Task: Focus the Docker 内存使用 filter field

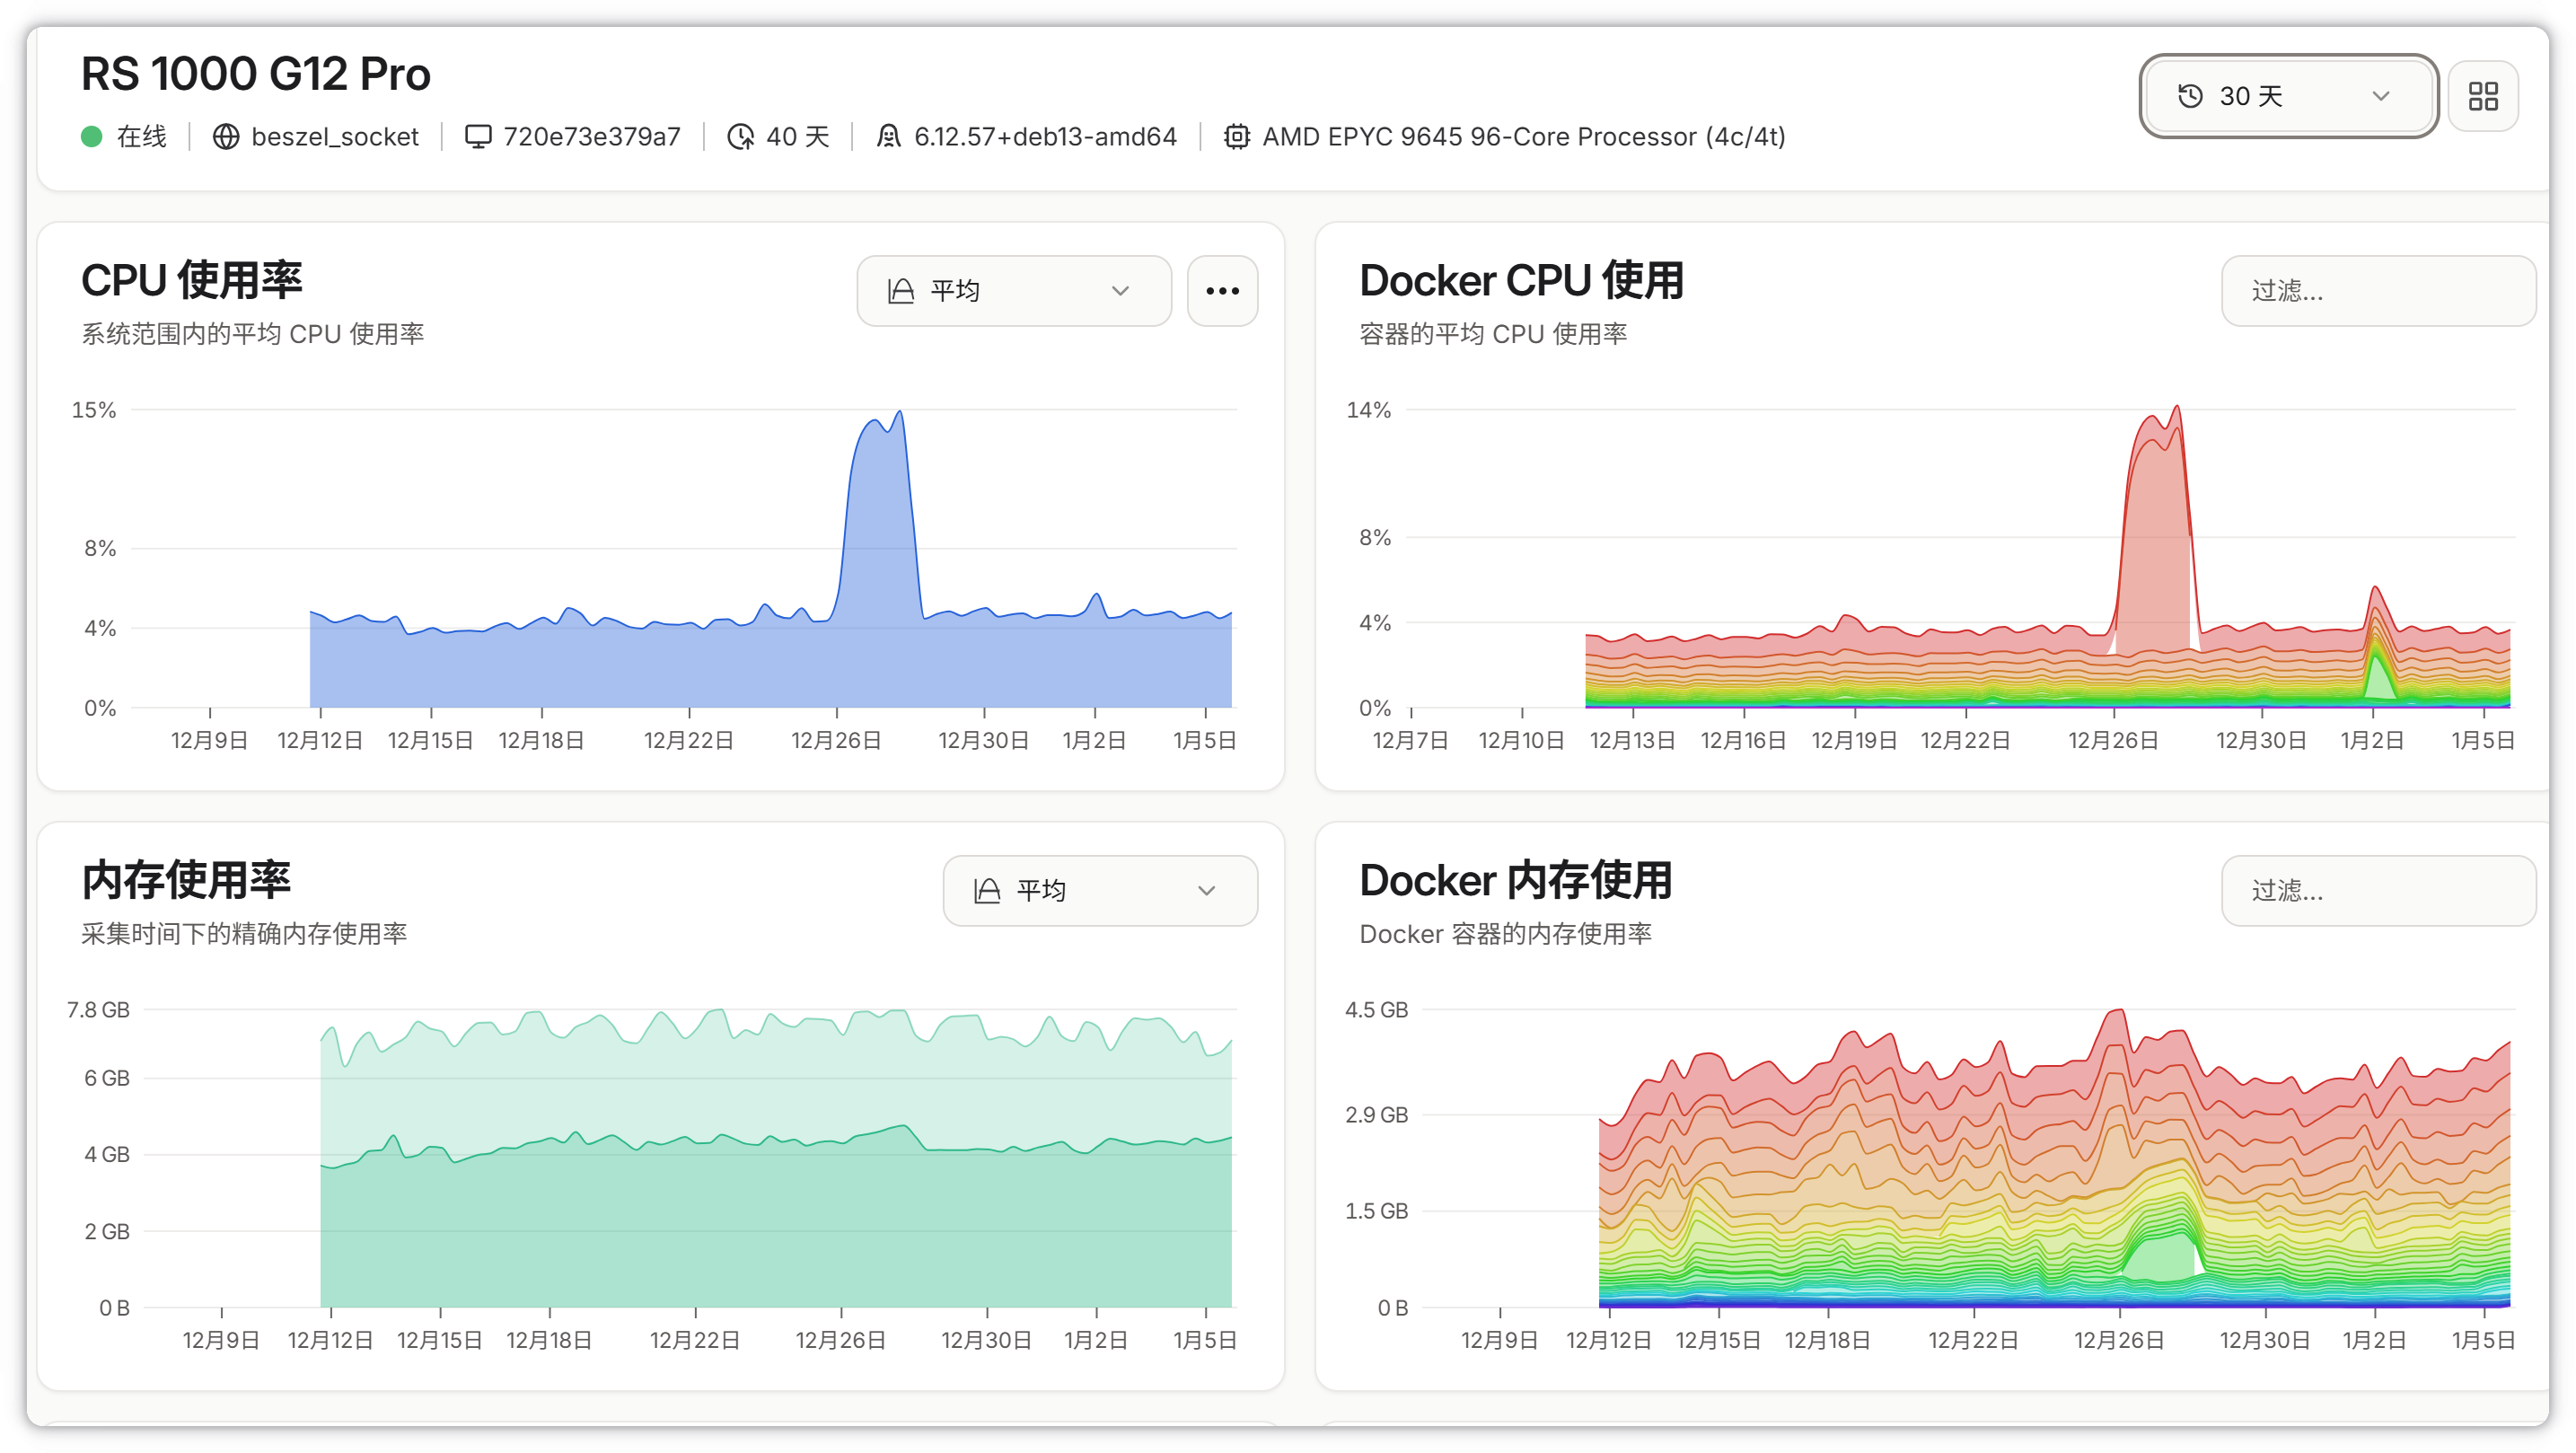Action: (x=2377, y=891)
